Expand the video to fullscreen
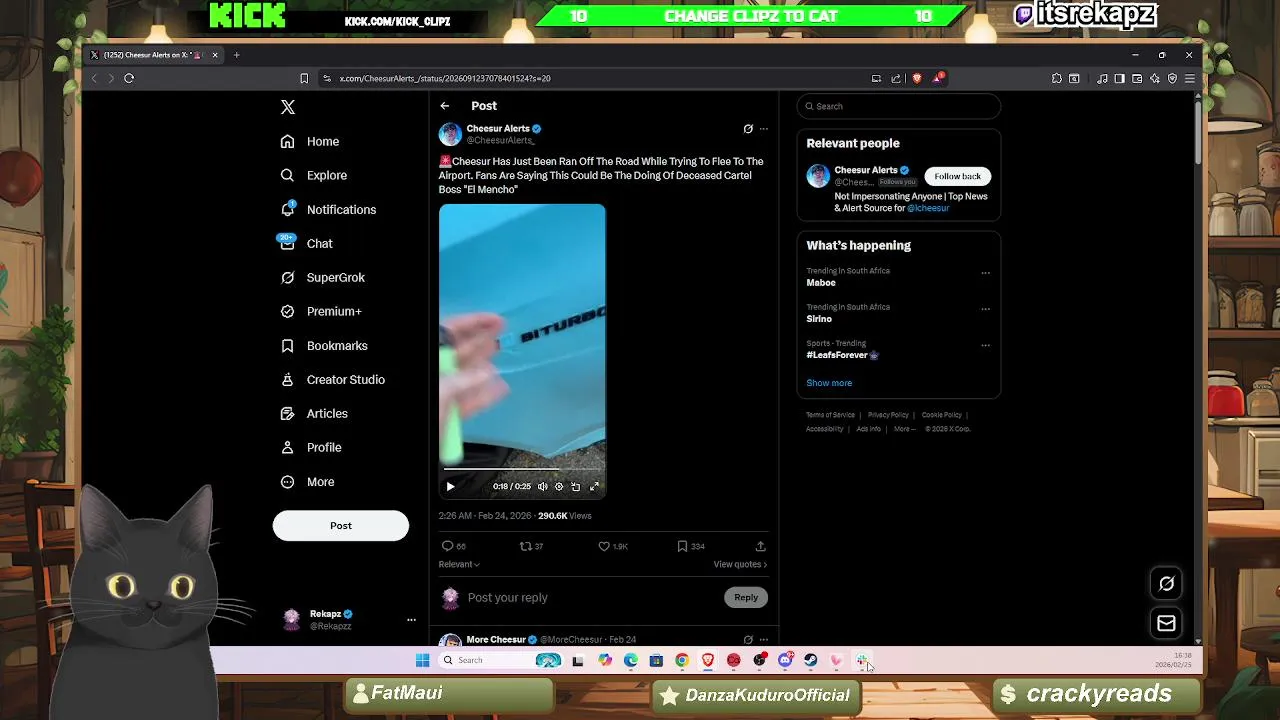The height and width of the screenshot is (720, 1280). pos(594,486)
